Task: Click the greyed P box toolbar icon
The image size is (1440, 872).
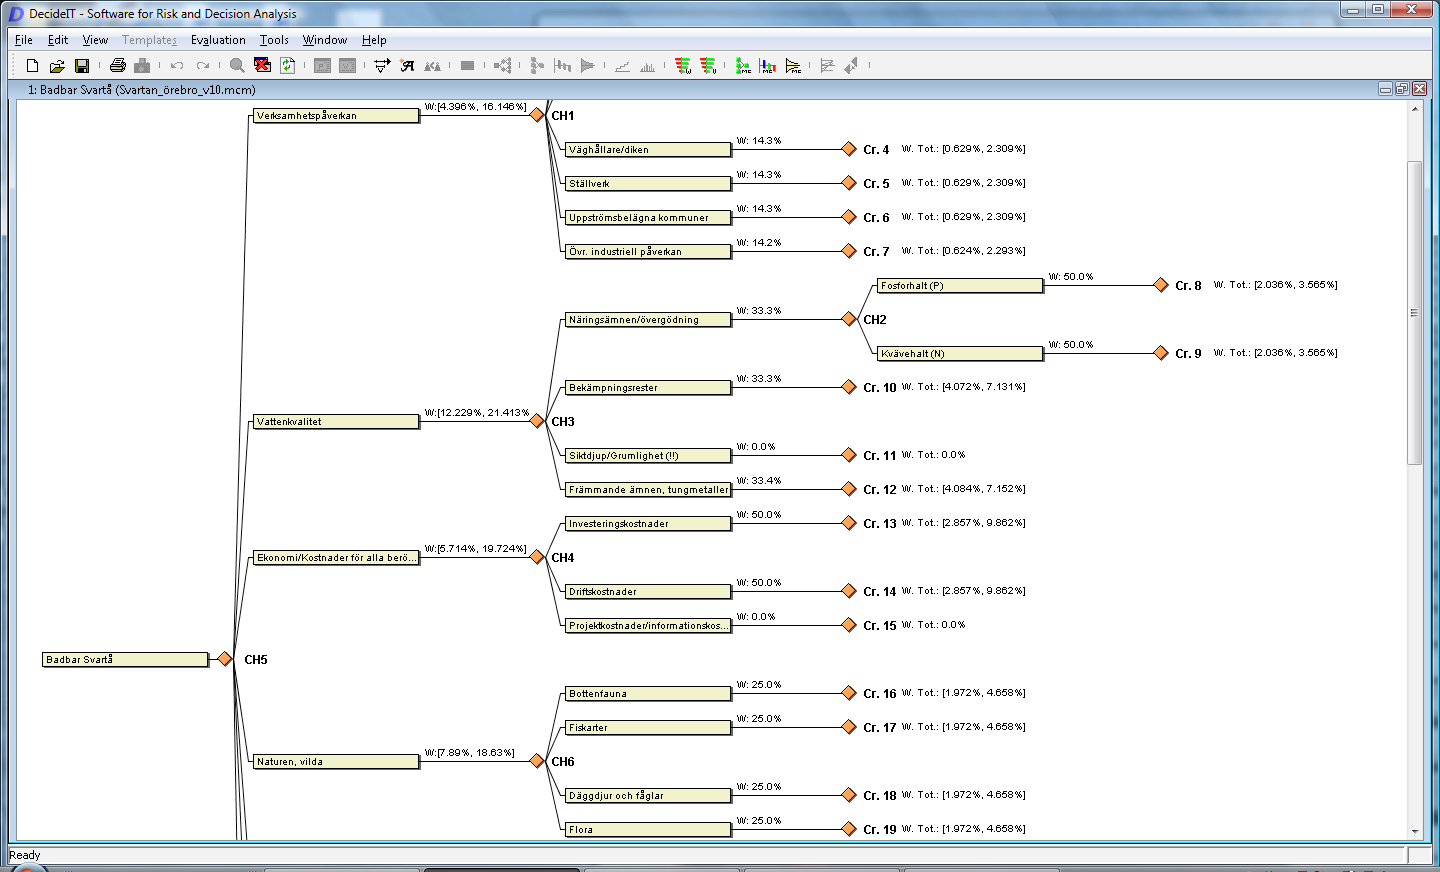Action: tap(322, 66)
